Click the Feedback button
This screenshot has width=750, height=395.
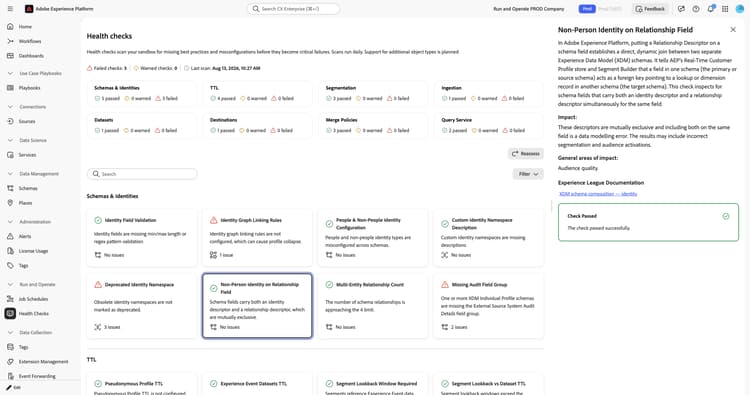pyautogui.click(x=650, y=9)
